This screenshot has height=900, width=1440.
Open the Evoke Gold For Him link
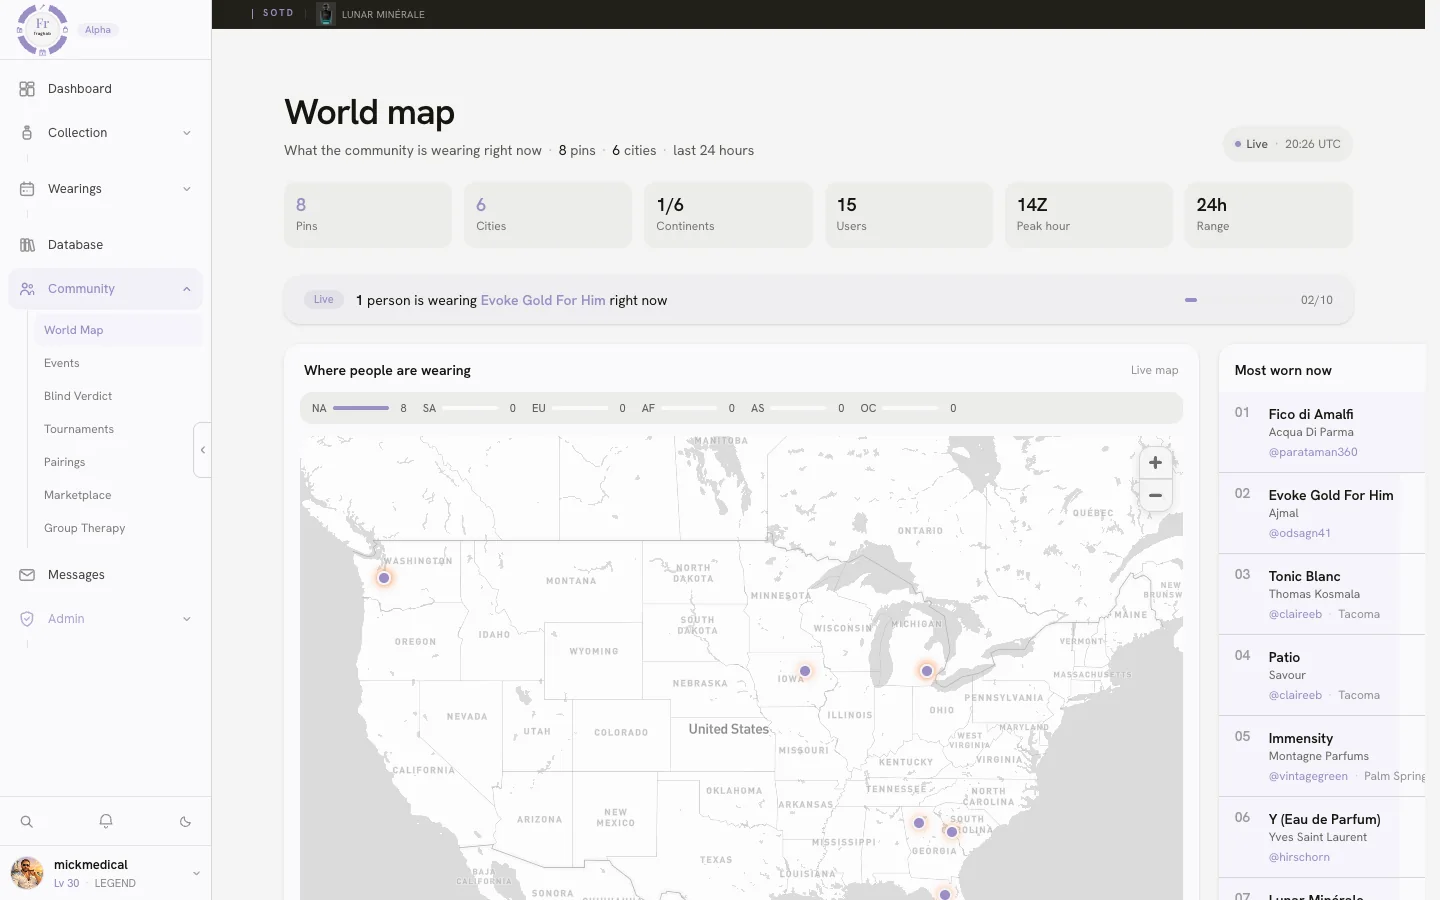tap(543, 300)
